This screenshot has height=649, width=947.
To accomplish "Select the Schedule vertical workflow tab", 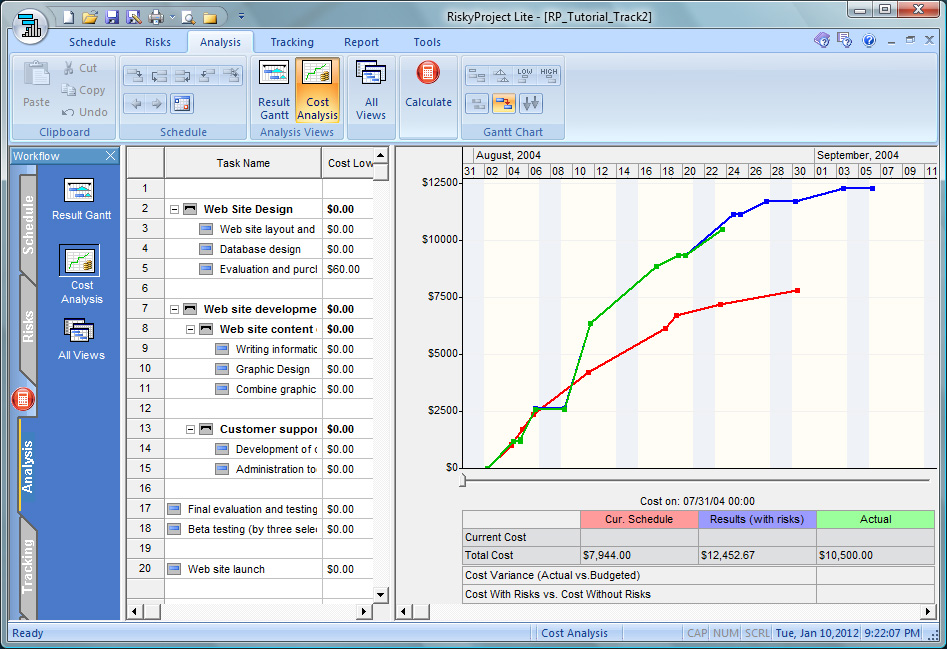I will point(28,225).
